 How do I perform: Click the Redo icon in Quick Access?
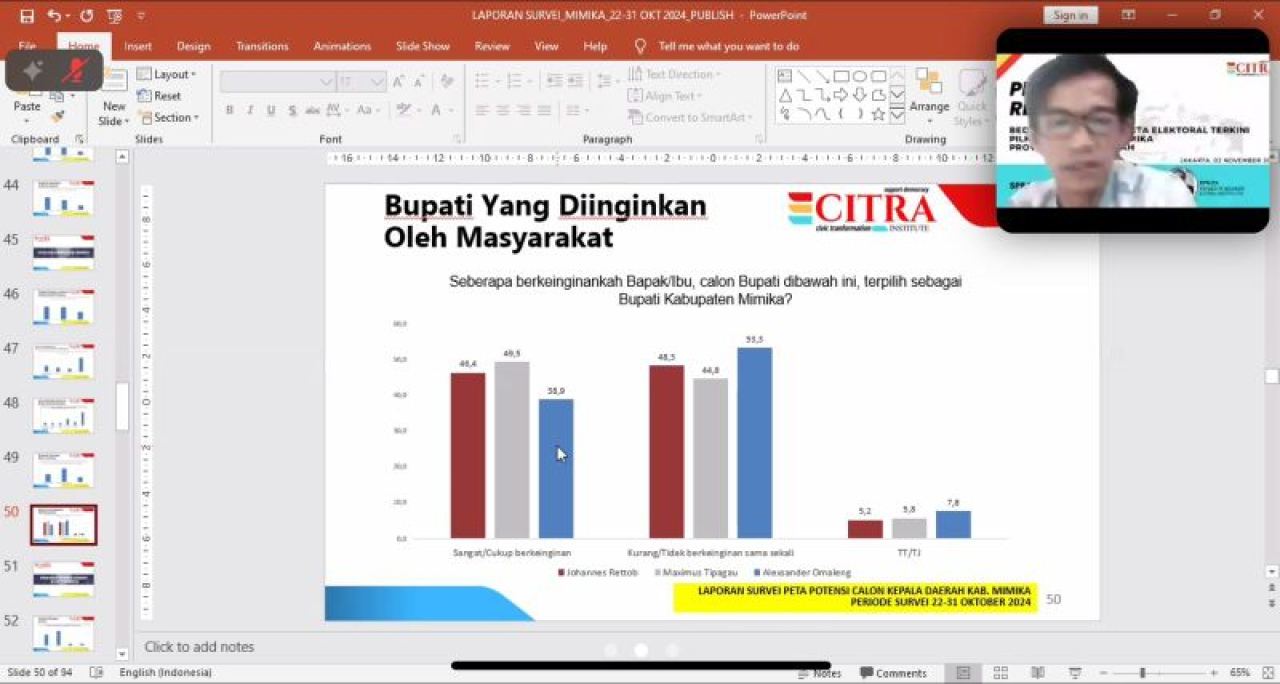87,15
